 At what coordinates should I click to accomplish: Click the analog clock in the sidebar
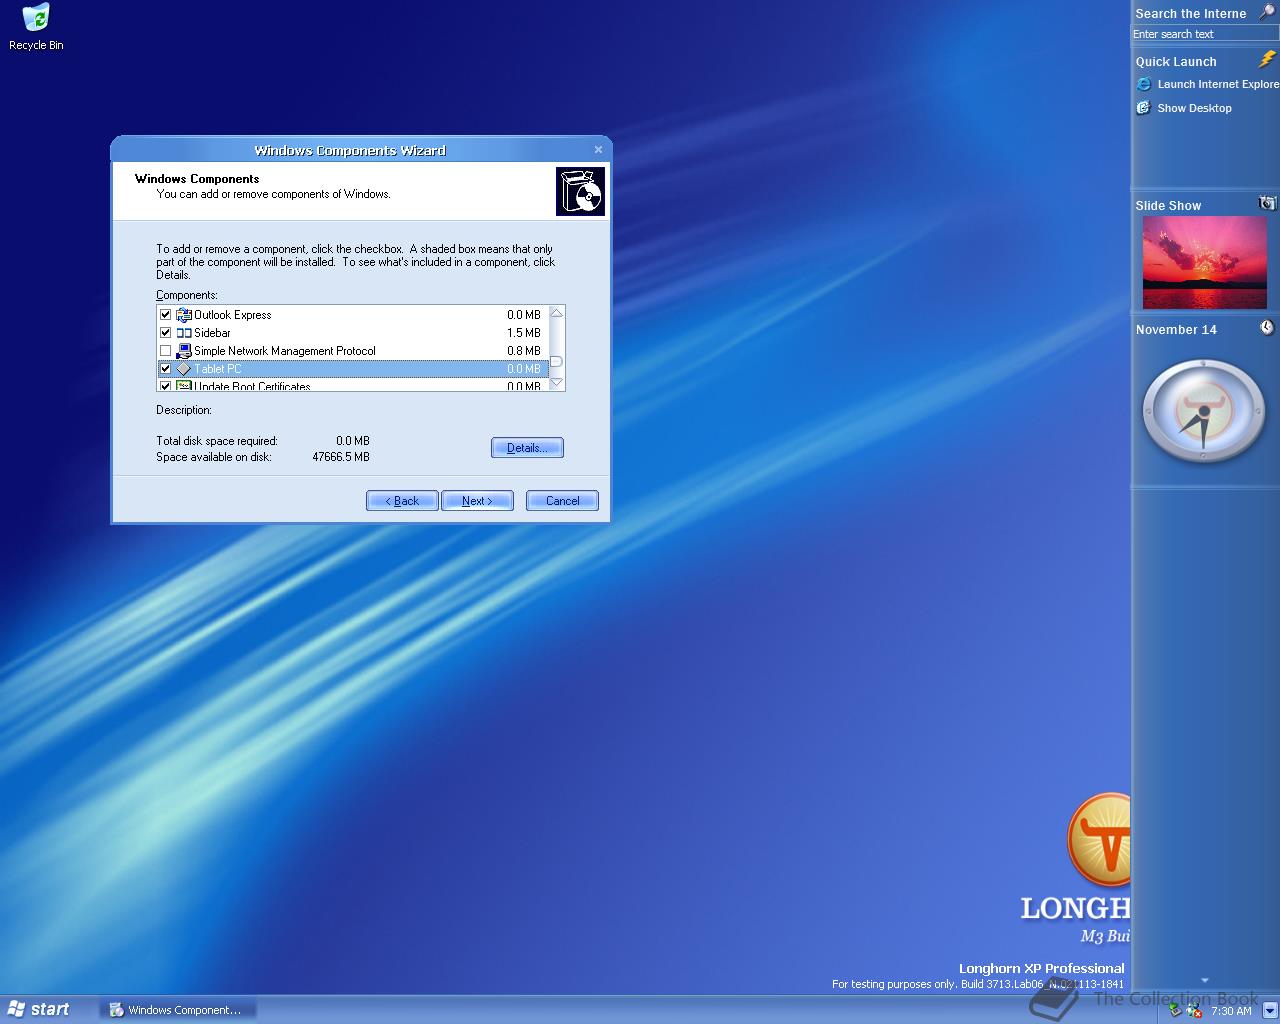coord(1203,410)
